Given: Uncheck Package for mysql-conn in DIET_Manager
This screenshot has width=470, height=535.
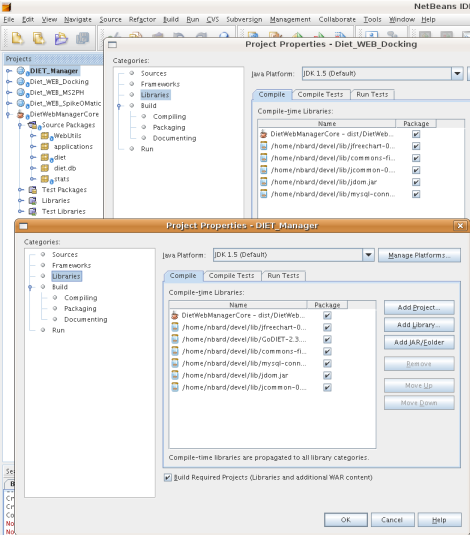Looking at the screenshot, I should pyautogui.click(x=327, y=363).
